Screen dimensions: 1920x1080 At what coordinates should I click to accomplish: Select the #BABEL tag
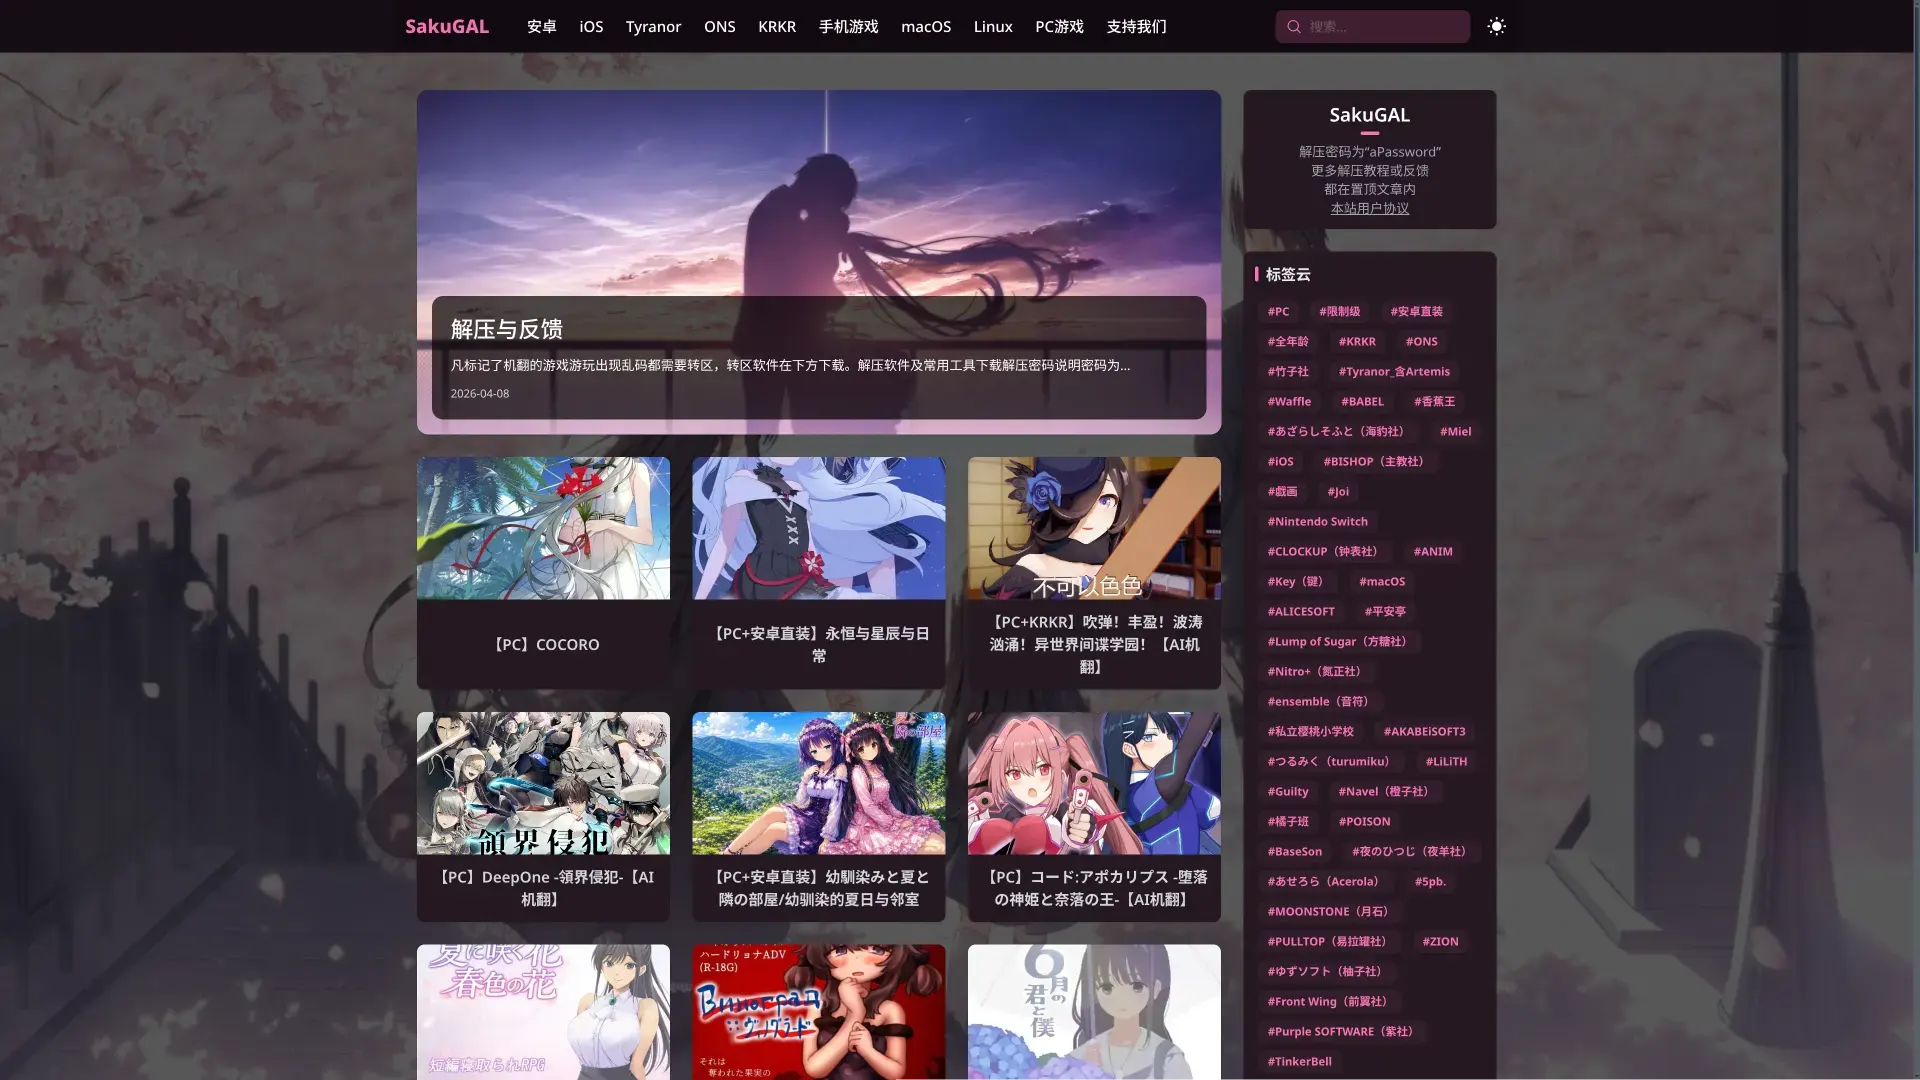(x=1362, y=402)
